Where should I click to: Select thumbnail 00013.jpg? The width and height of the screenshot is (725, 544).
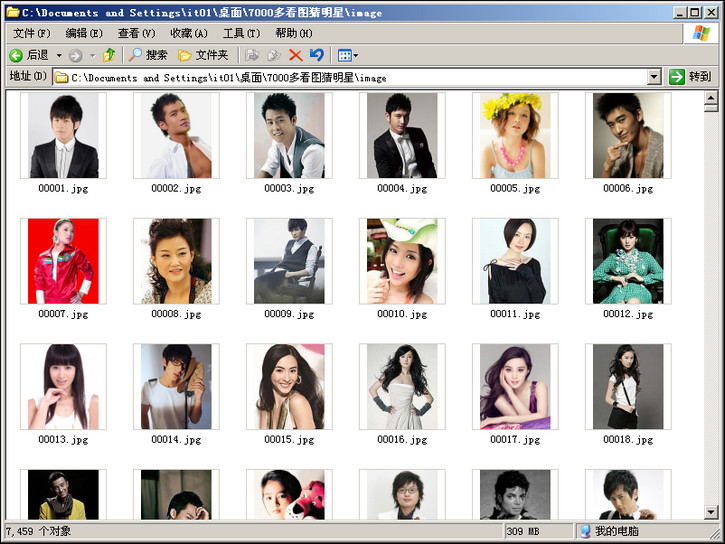pyautogui.click(x=63, y=386)
